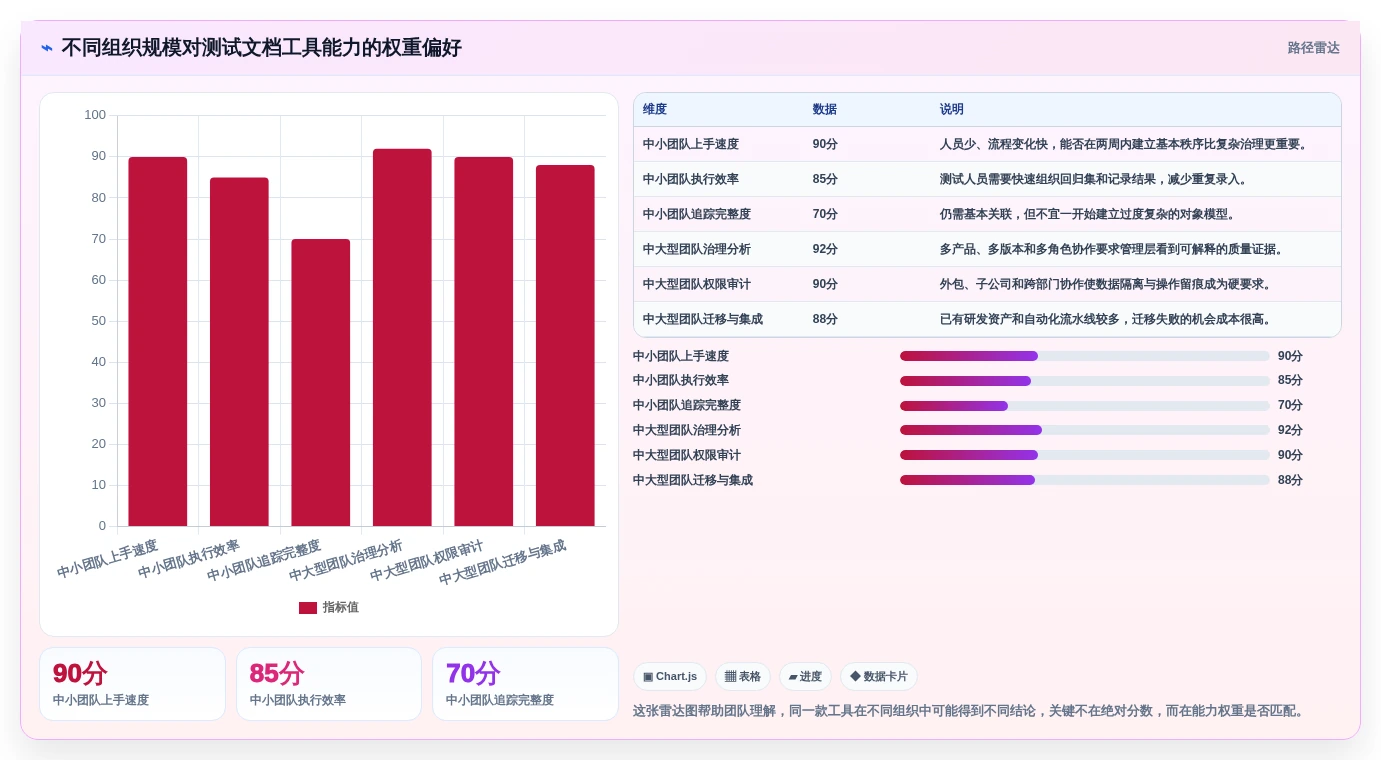Click the 中大型团队迁移与集成 progress bar
Viewport: 1381px width, 760px height.
point(1085,480)
